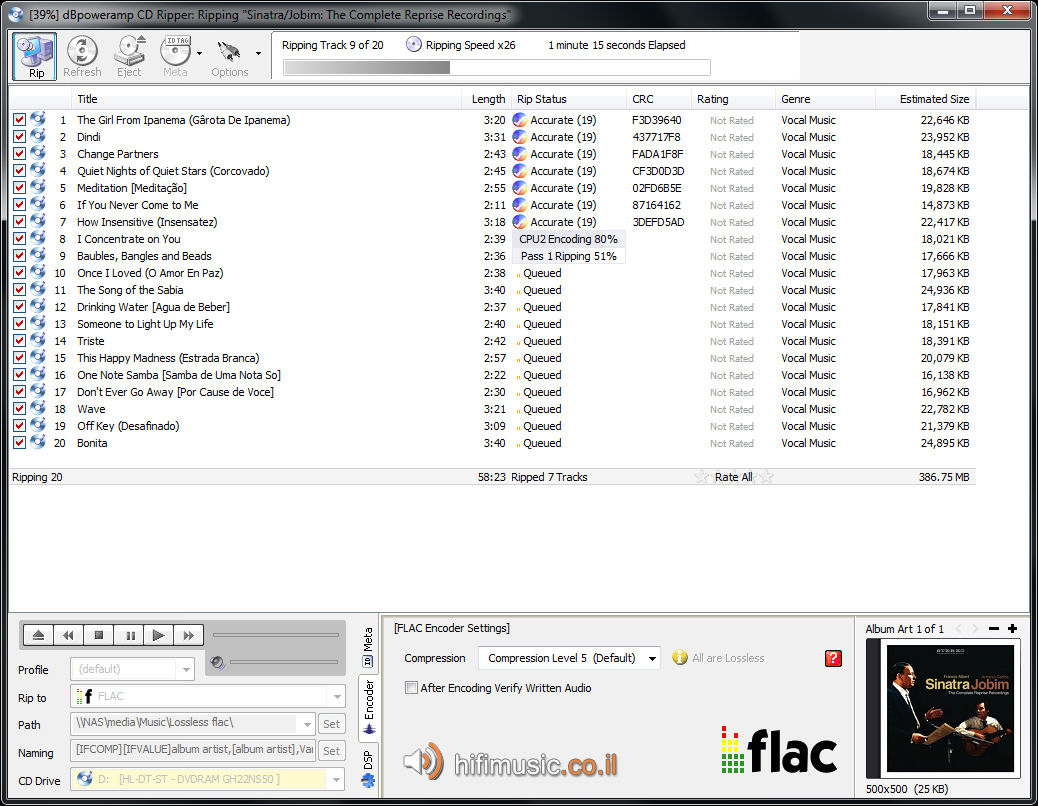
Task: Click the disc icon for track Bonita
Action: pyautogui.click(x=38, y=442)
